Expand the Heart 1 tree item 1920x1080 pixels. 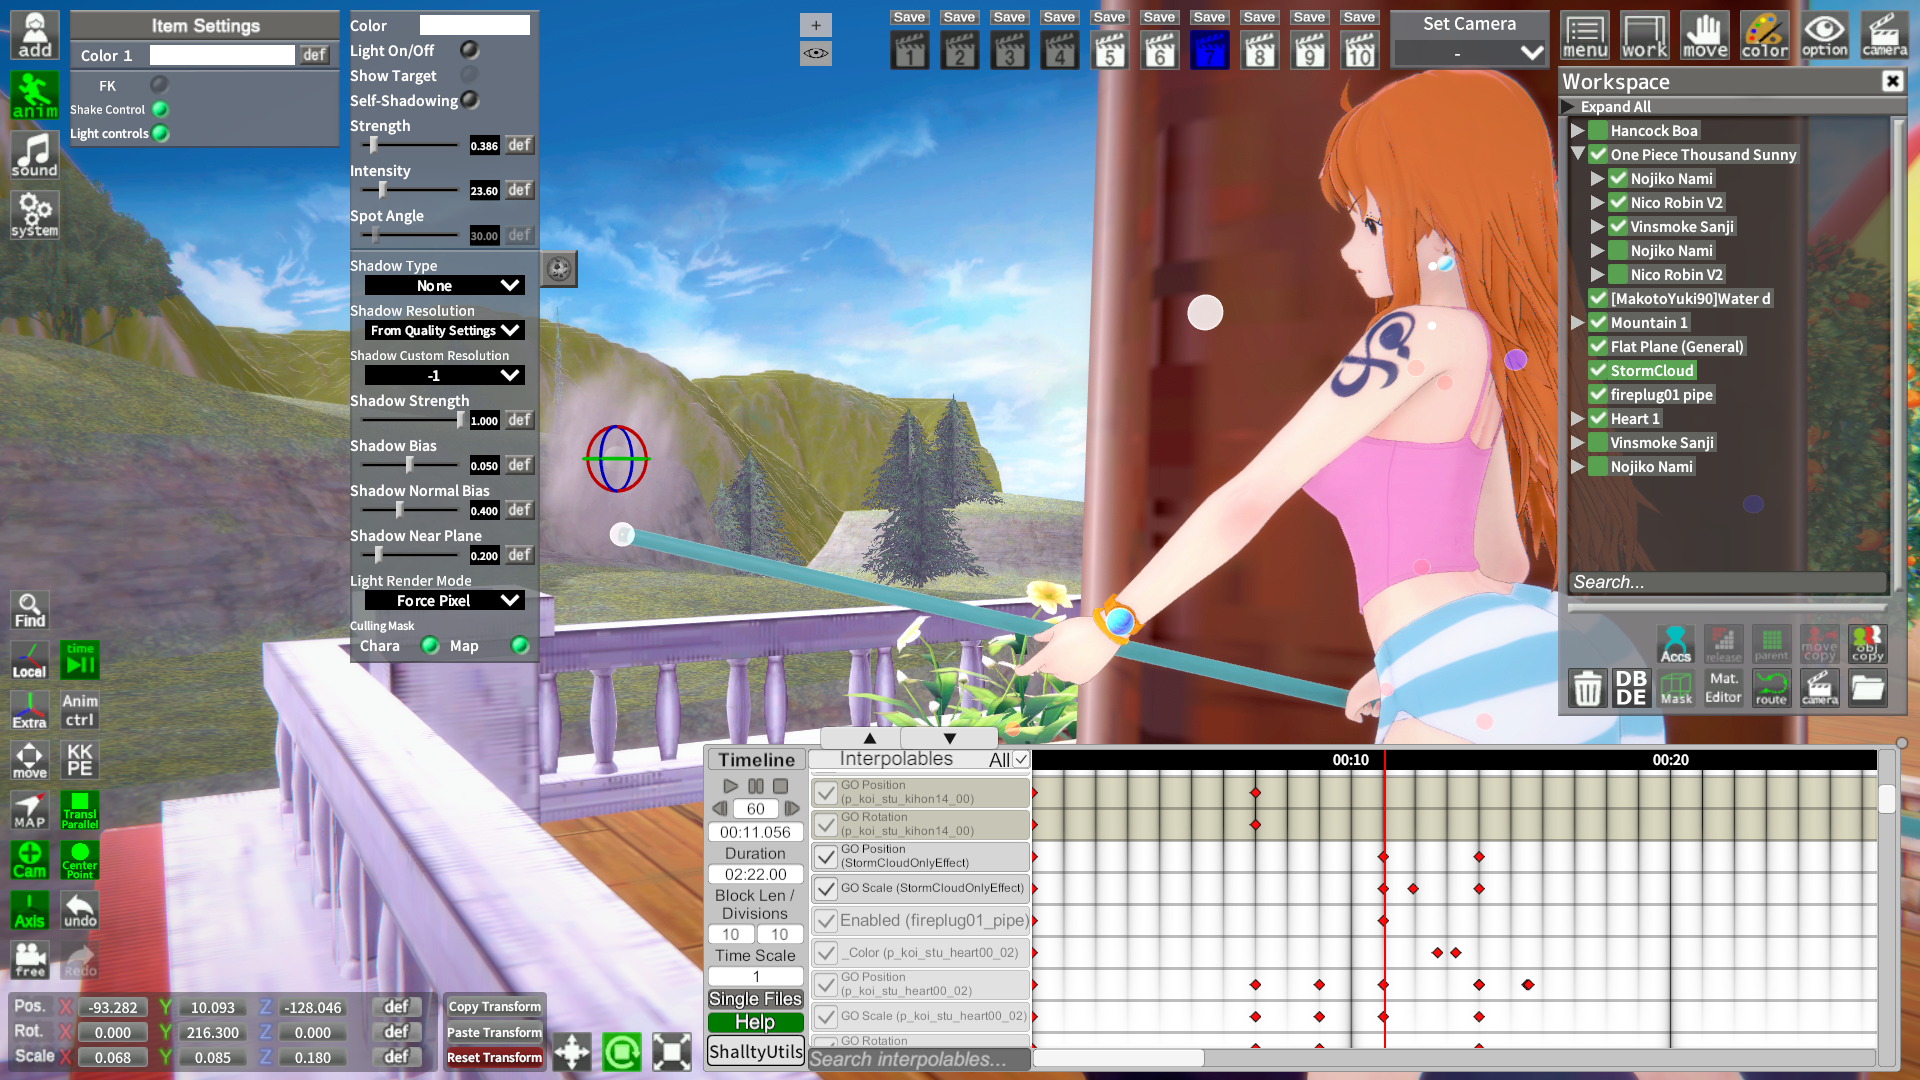(1578, 418)
